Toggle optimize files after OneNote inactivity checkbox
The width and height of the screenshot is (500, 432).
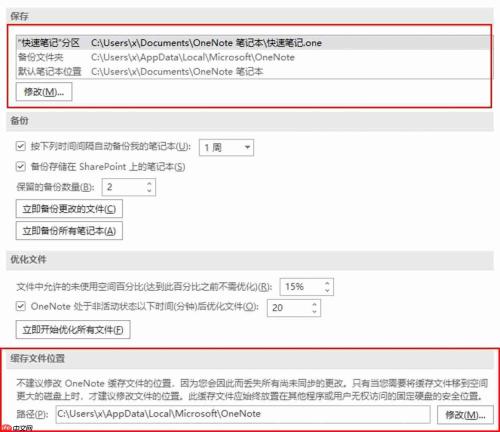tap(21, 306)
